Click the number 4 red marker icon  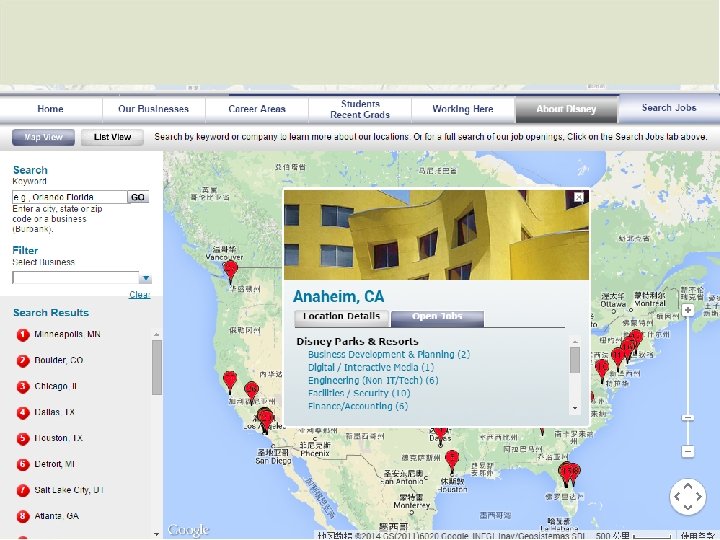tap(23, 413)
